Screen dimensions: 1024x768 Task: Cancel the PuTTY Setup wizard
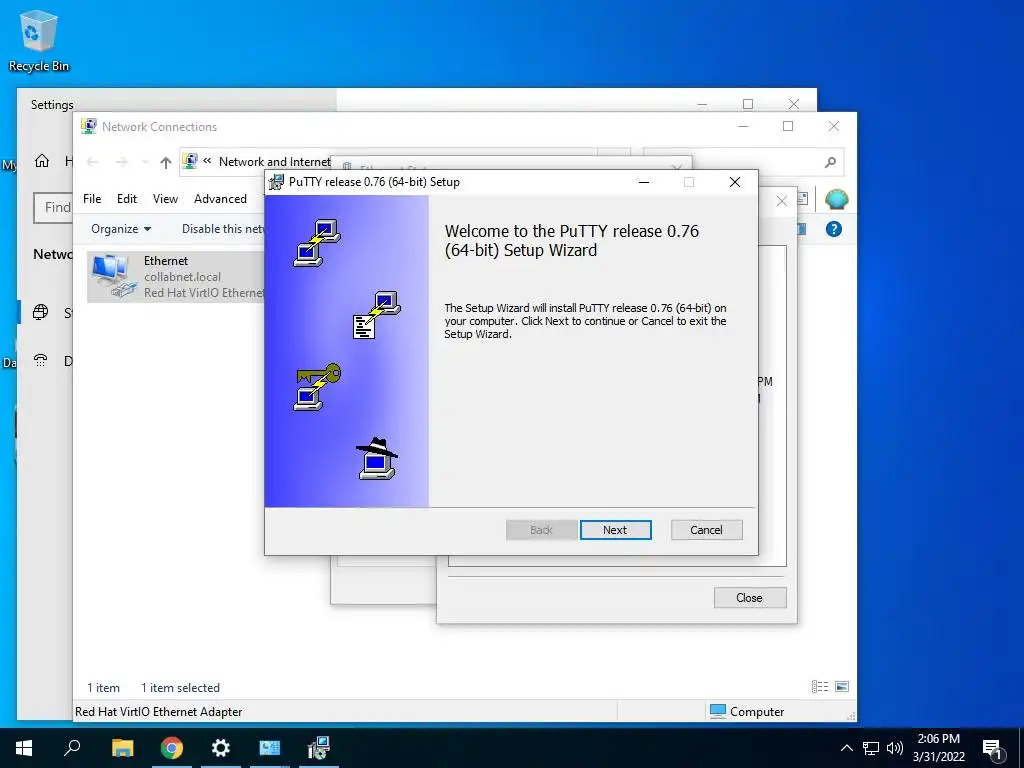(706, 530)
